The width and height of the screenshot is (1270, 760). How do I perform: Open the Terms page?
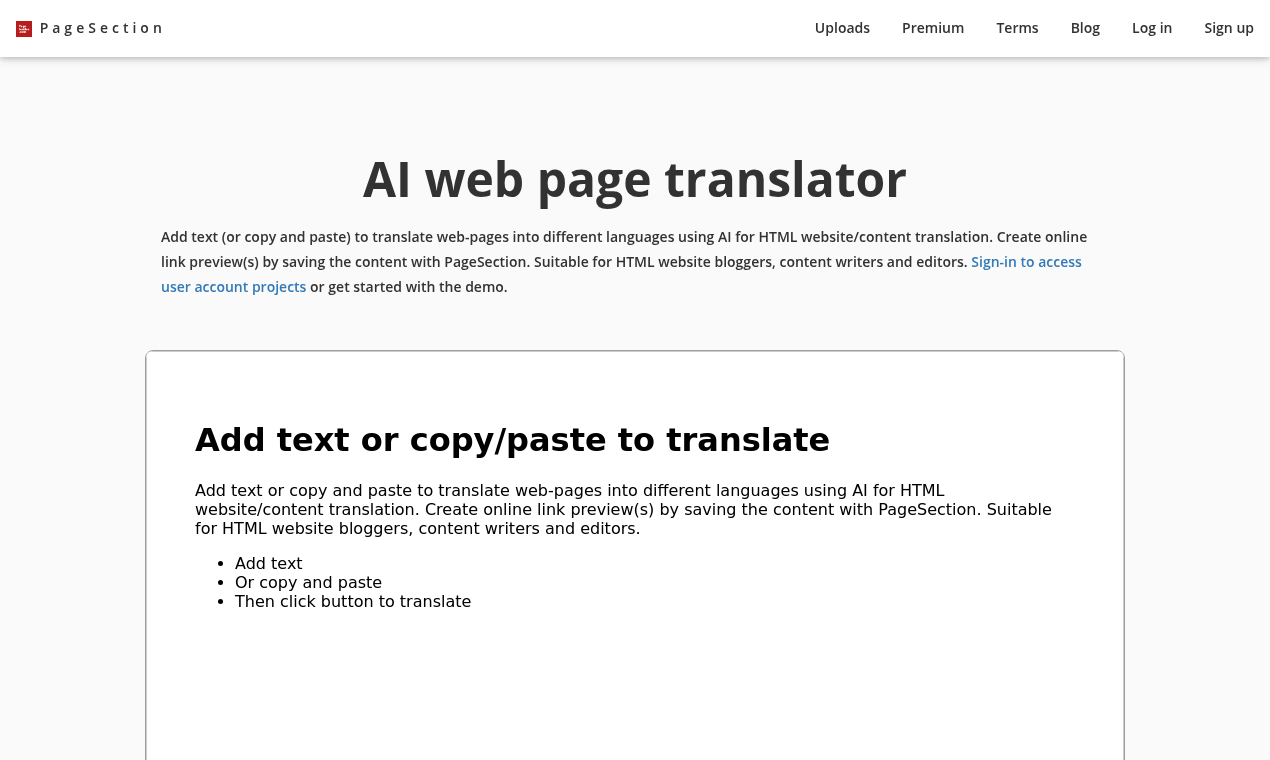[x=1017, y=28]
